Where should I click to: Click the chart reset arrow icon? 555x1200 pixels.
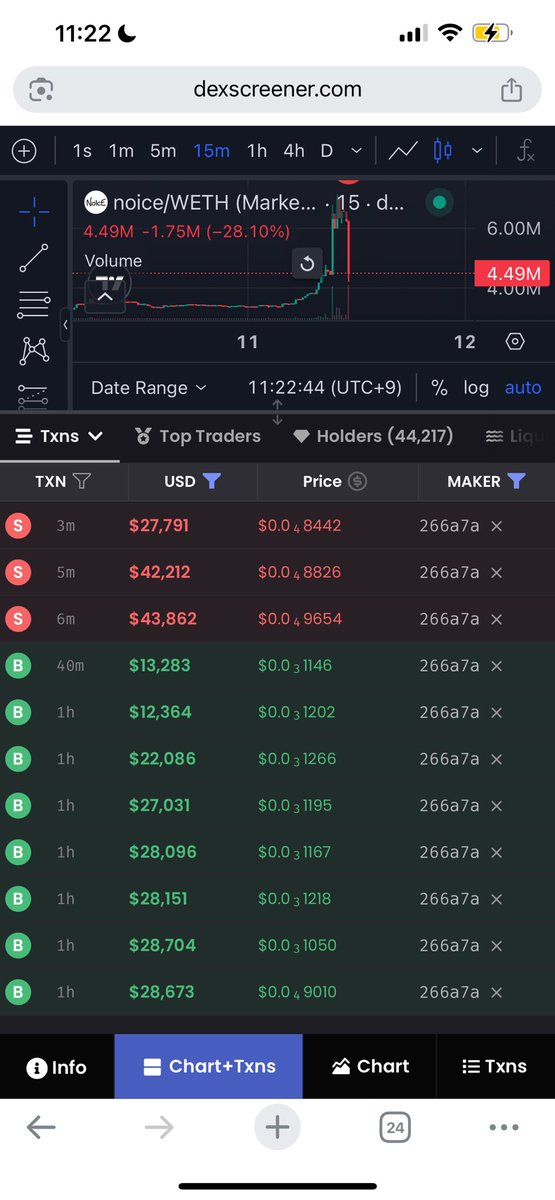click(x=307, y=265)
